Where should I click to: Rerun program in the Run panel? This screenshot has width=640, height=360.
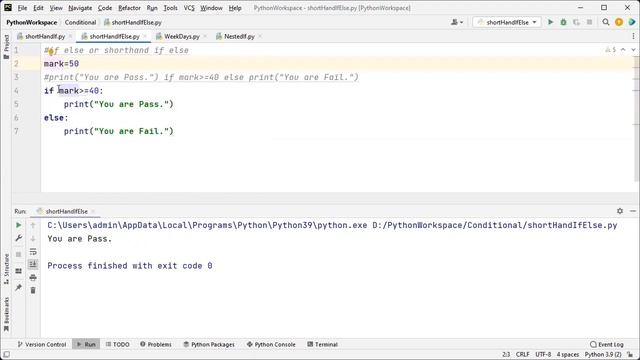[18, 225]
